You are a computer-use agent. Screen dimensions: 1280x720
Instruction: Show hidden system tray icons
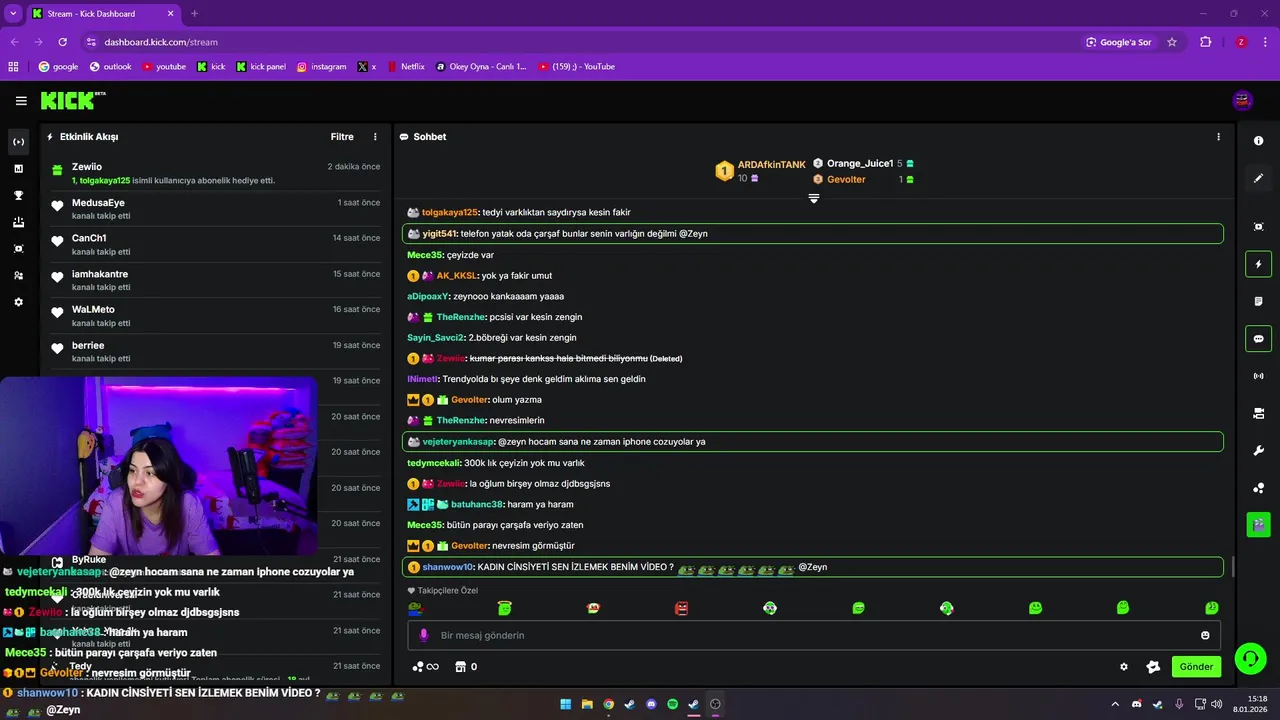[1115, 704]
